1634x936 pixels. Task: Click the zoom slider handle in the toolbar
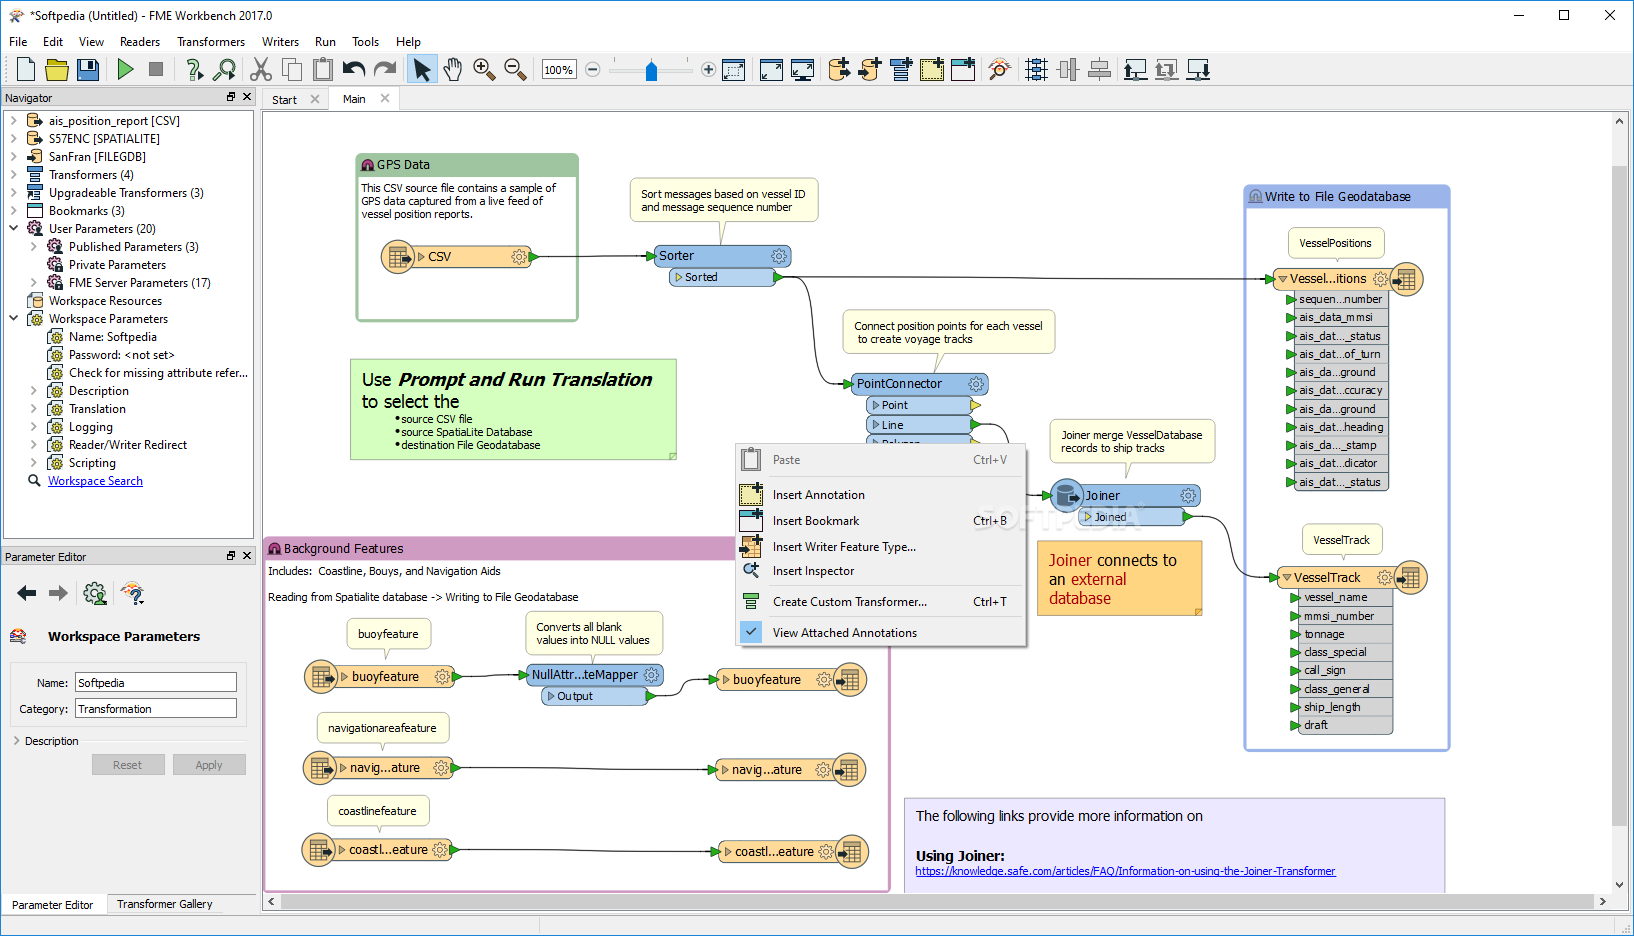click(x=651, y=70)
